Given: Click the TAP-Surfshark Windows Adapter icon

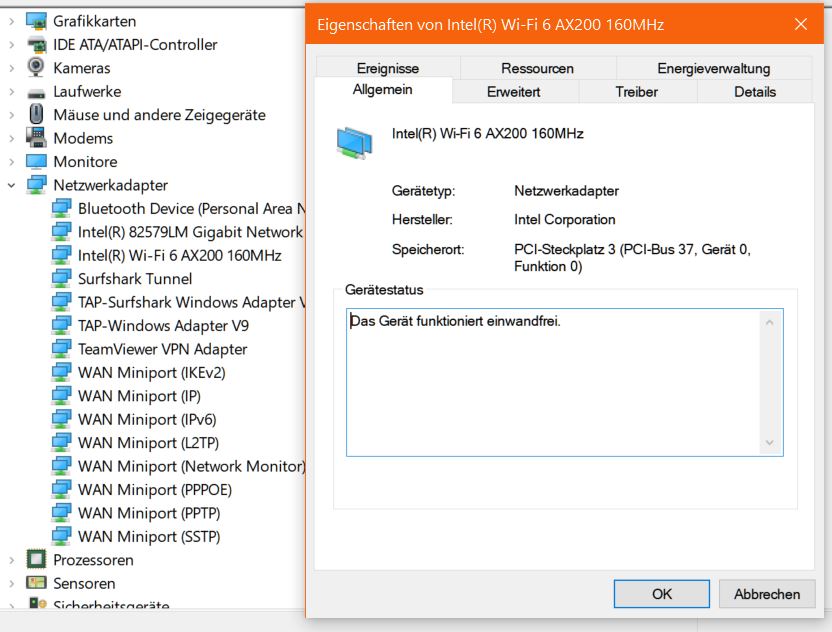Looking at the screenshot, I should (x=62, y=301).
